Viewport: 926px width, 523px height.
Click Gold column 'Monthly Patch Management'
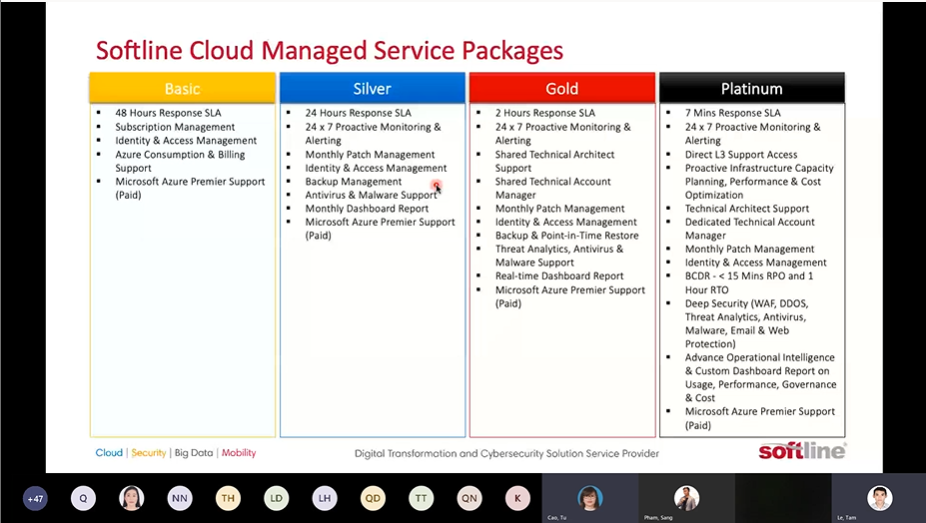point(560,208)
